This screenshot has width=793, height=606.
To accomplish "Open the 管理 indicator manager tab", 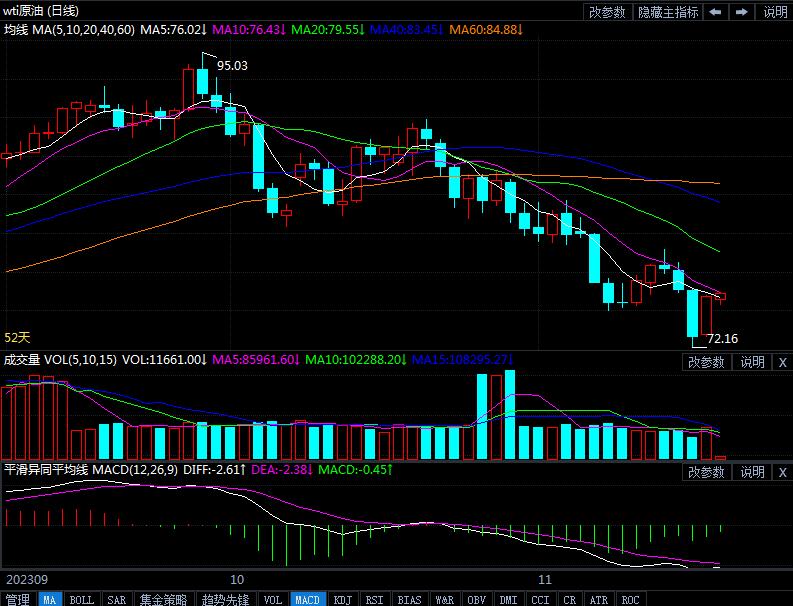I will (18, 599).
